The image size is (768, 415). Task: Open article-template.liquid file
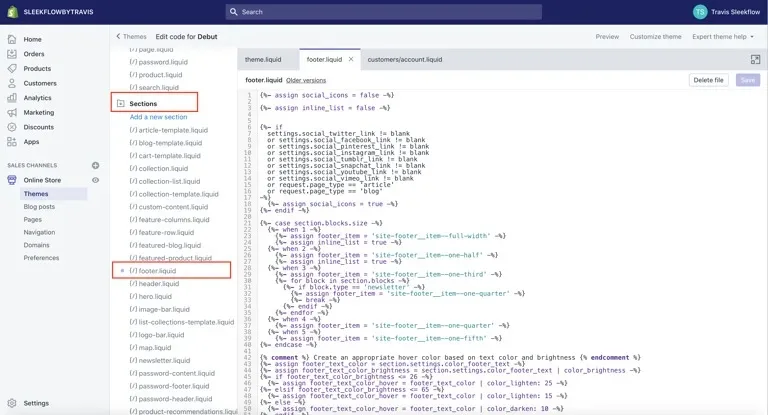tap(169, 130)
